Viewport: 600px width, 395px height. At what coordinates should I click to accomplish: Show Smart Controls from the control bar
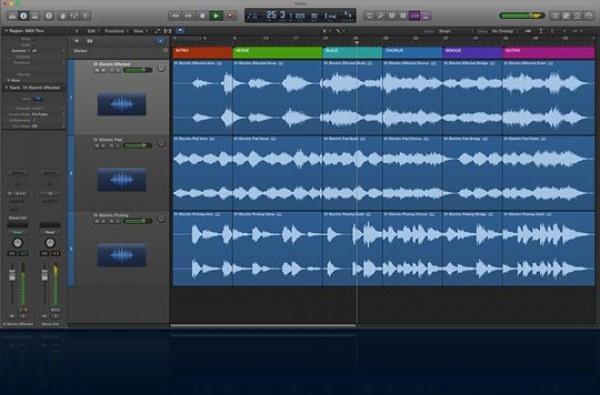pyautogui.click(x=63, y=16)
